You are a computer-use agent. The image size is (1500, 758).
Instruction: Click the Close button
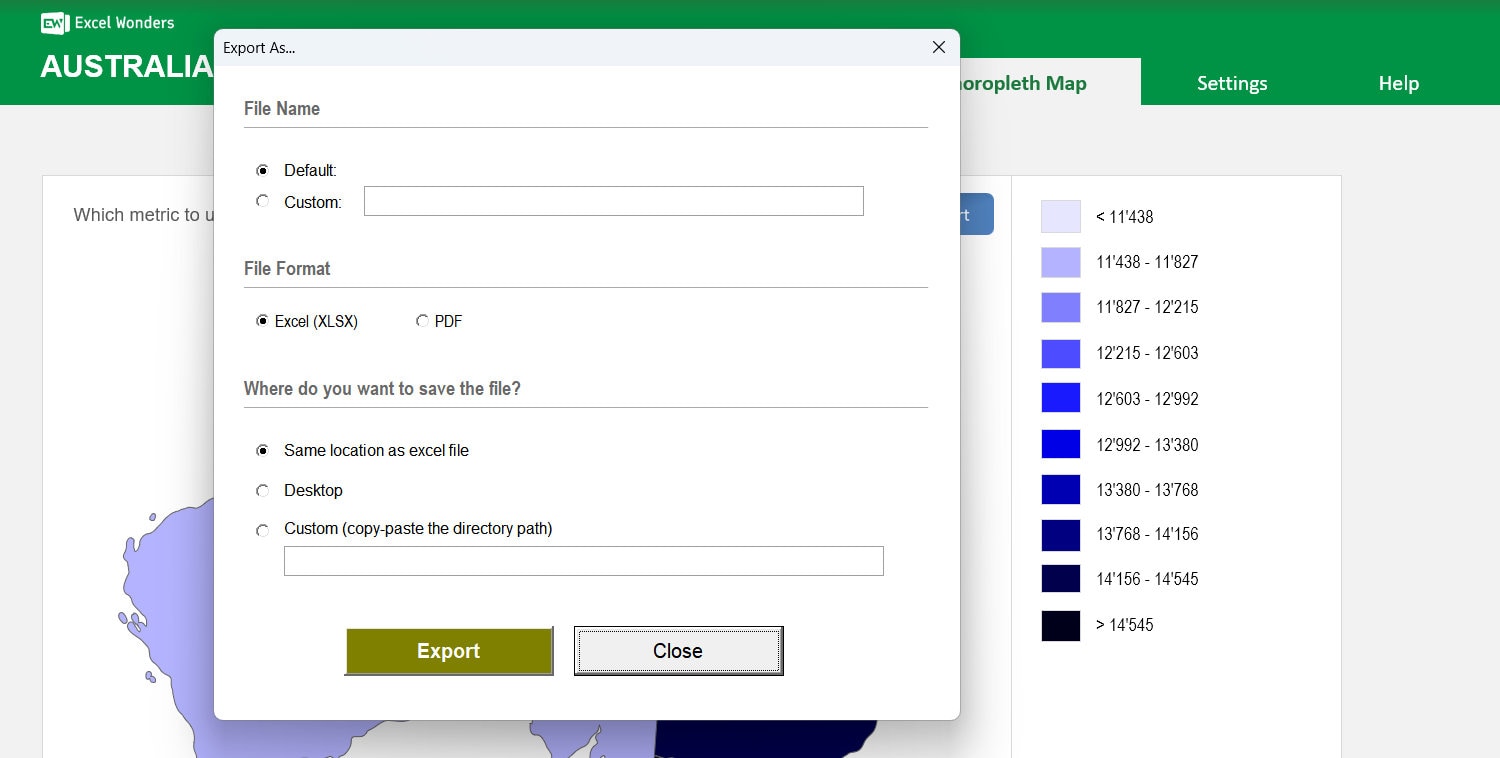pyautogui.click(x=678, y=651)
